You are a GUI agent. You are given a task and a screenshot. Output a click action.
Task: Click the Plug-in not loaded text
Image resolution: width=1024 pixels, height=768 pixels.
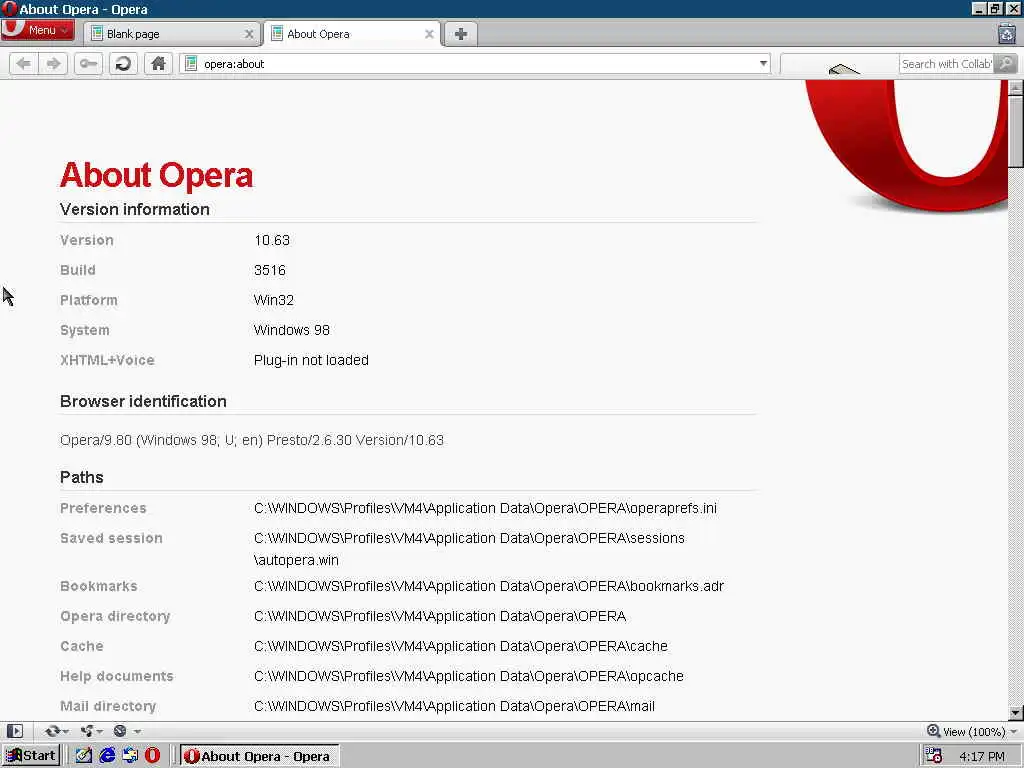point(311,360)
